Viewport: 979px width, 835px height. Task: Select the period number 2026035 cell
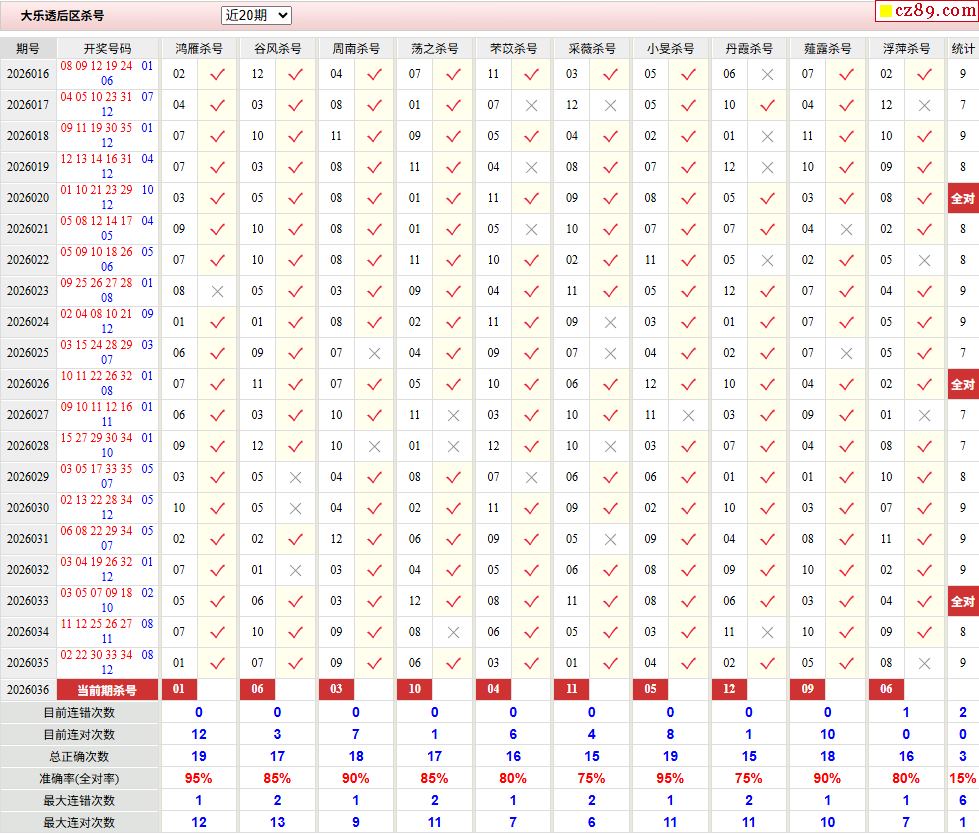(28, 663)
